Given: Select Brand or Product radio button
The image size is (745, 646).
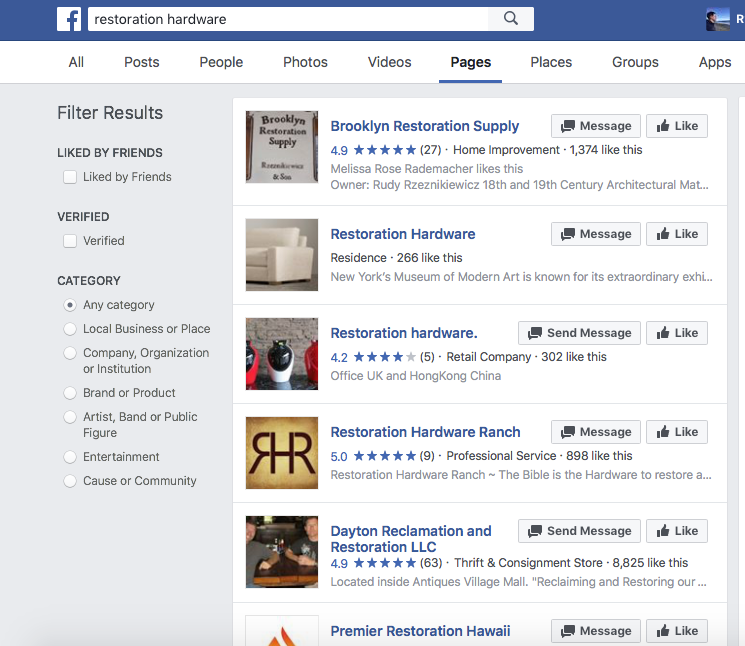Looking at the screenshot, I should tap(70, 393).
